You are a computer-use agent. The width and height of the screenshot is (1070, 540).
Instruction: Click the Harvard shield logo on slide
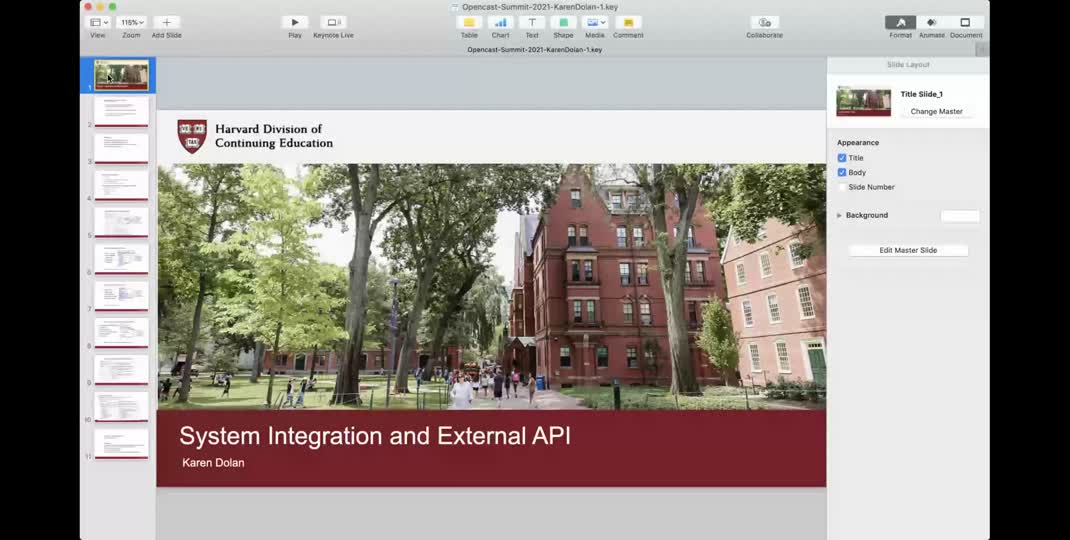click(192, 137)
